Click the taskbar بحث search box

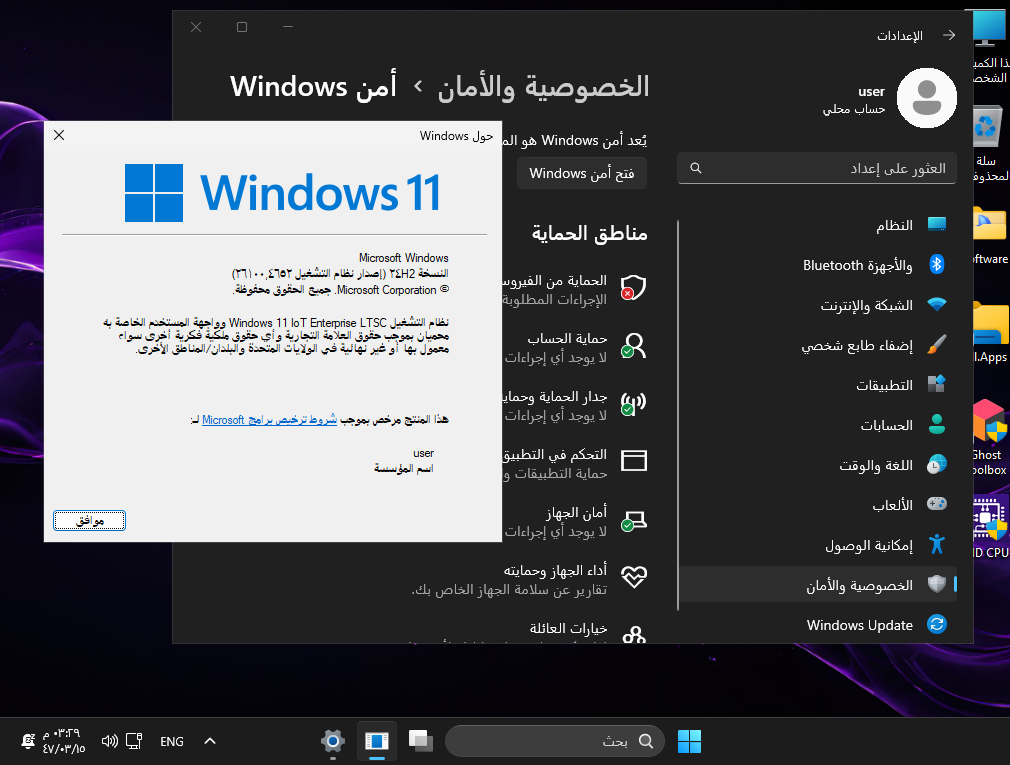555,741
